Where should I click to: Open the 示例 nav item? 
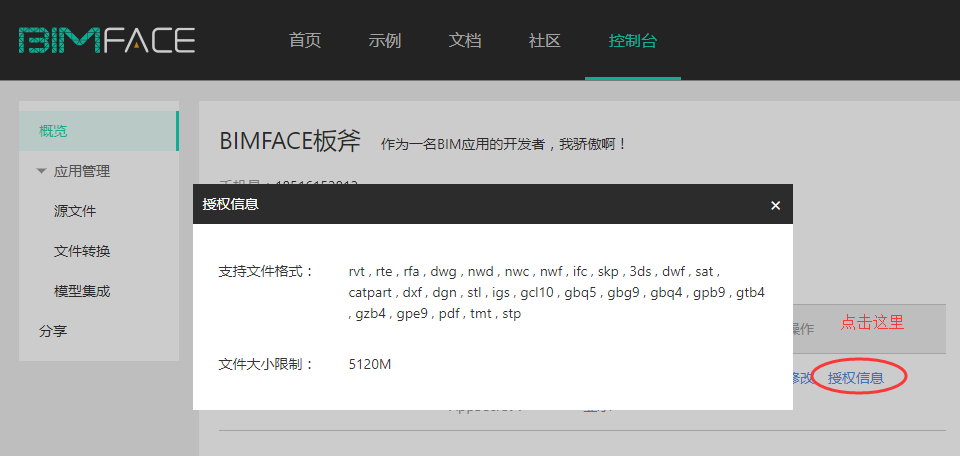384,40
